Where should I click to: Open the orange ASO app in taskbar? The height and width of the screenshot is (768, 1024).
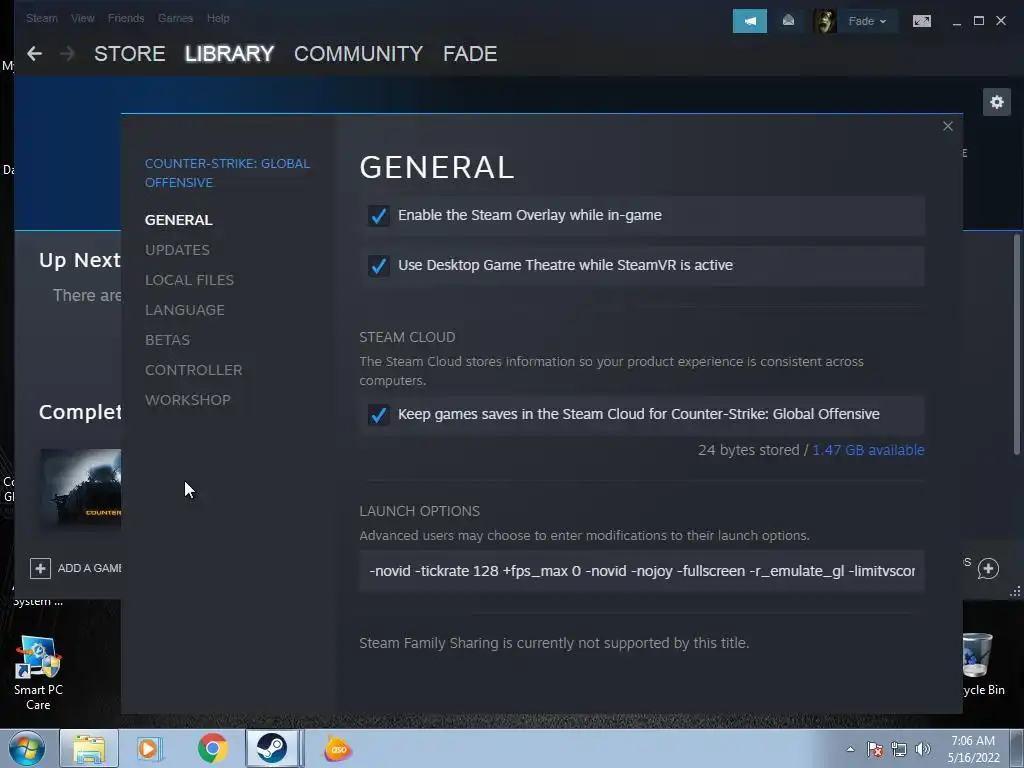point(338,748)
